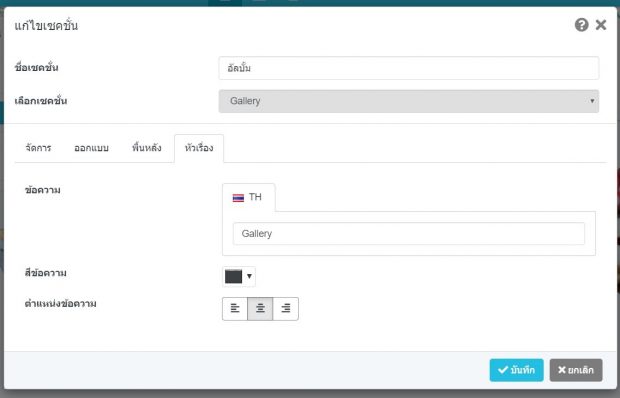Switch to the พื้นหลัง tab

[x=147, y=148]
